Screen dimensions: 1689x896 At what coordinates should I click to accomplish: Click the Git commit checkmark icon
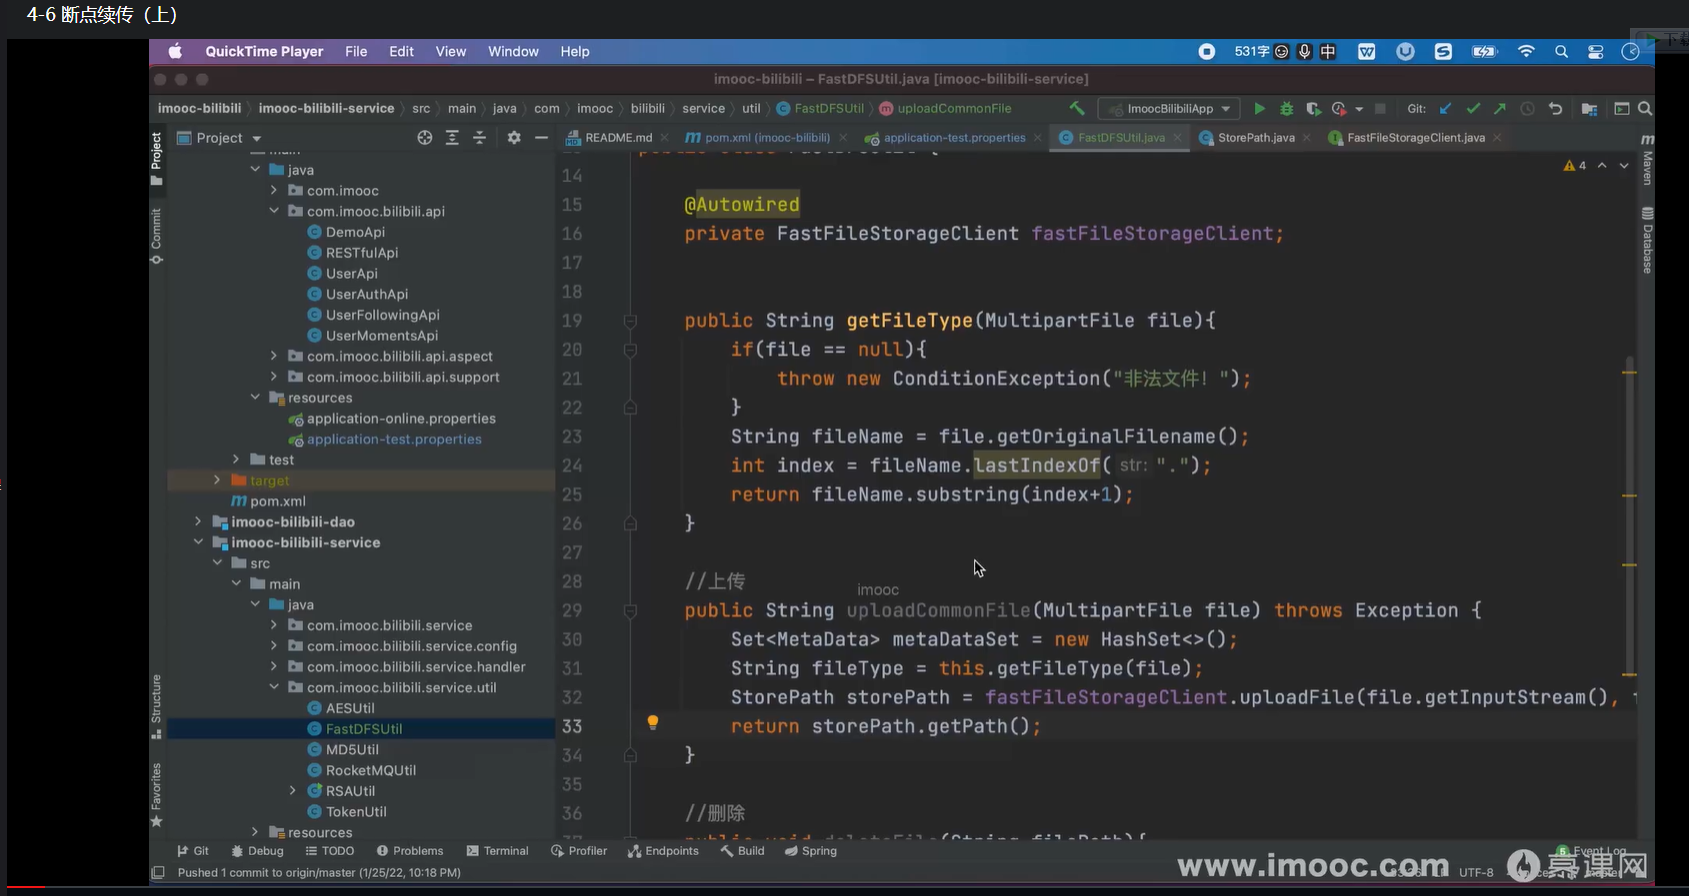point(1472,109)
